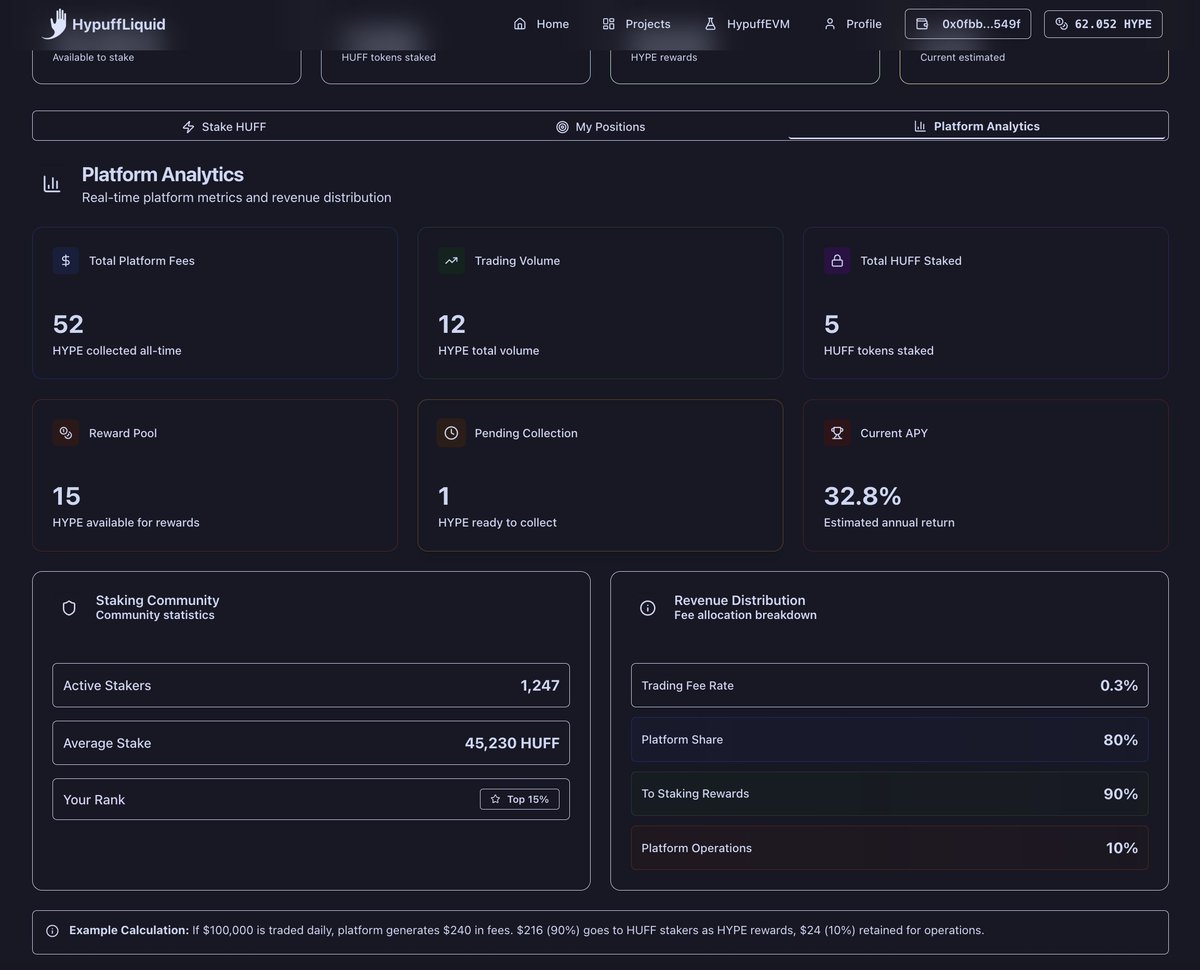Screen dimensions: 1200x970
Task: Click the Available to stake label
Action: pyautogui.click(x=93, y=57)
